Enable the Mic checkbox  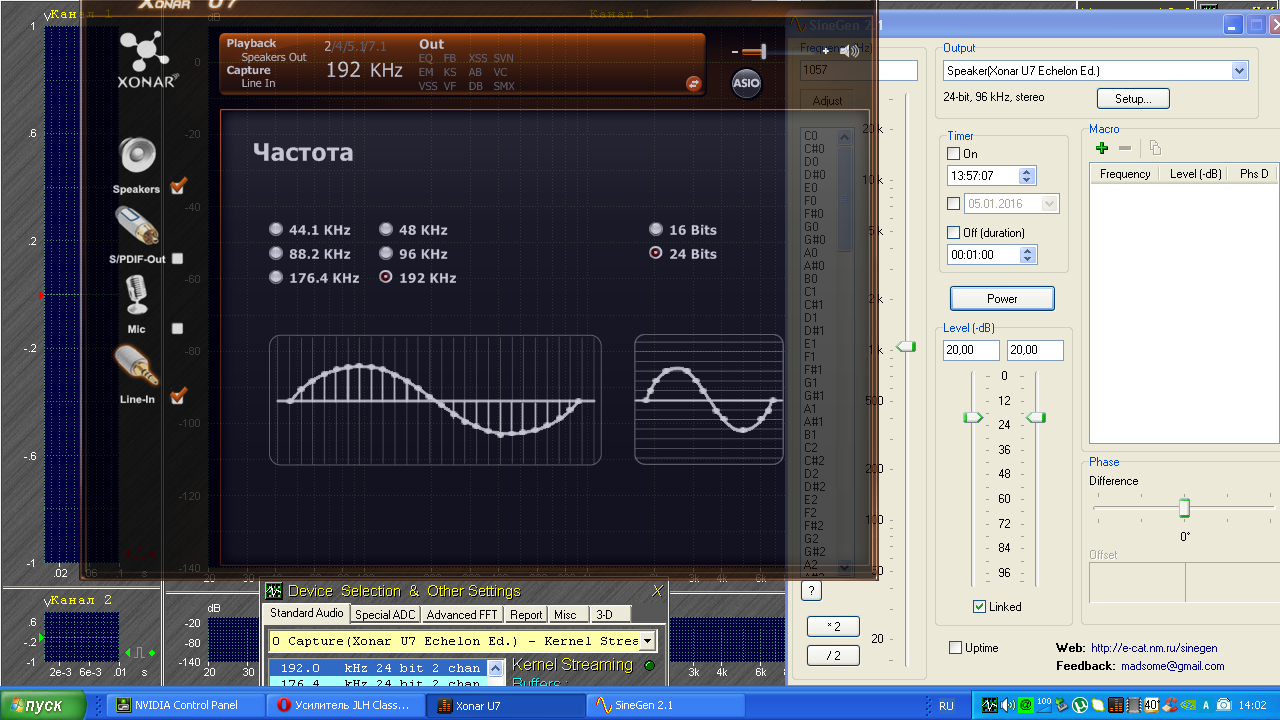pyautogui.click(x=177, y=328)
